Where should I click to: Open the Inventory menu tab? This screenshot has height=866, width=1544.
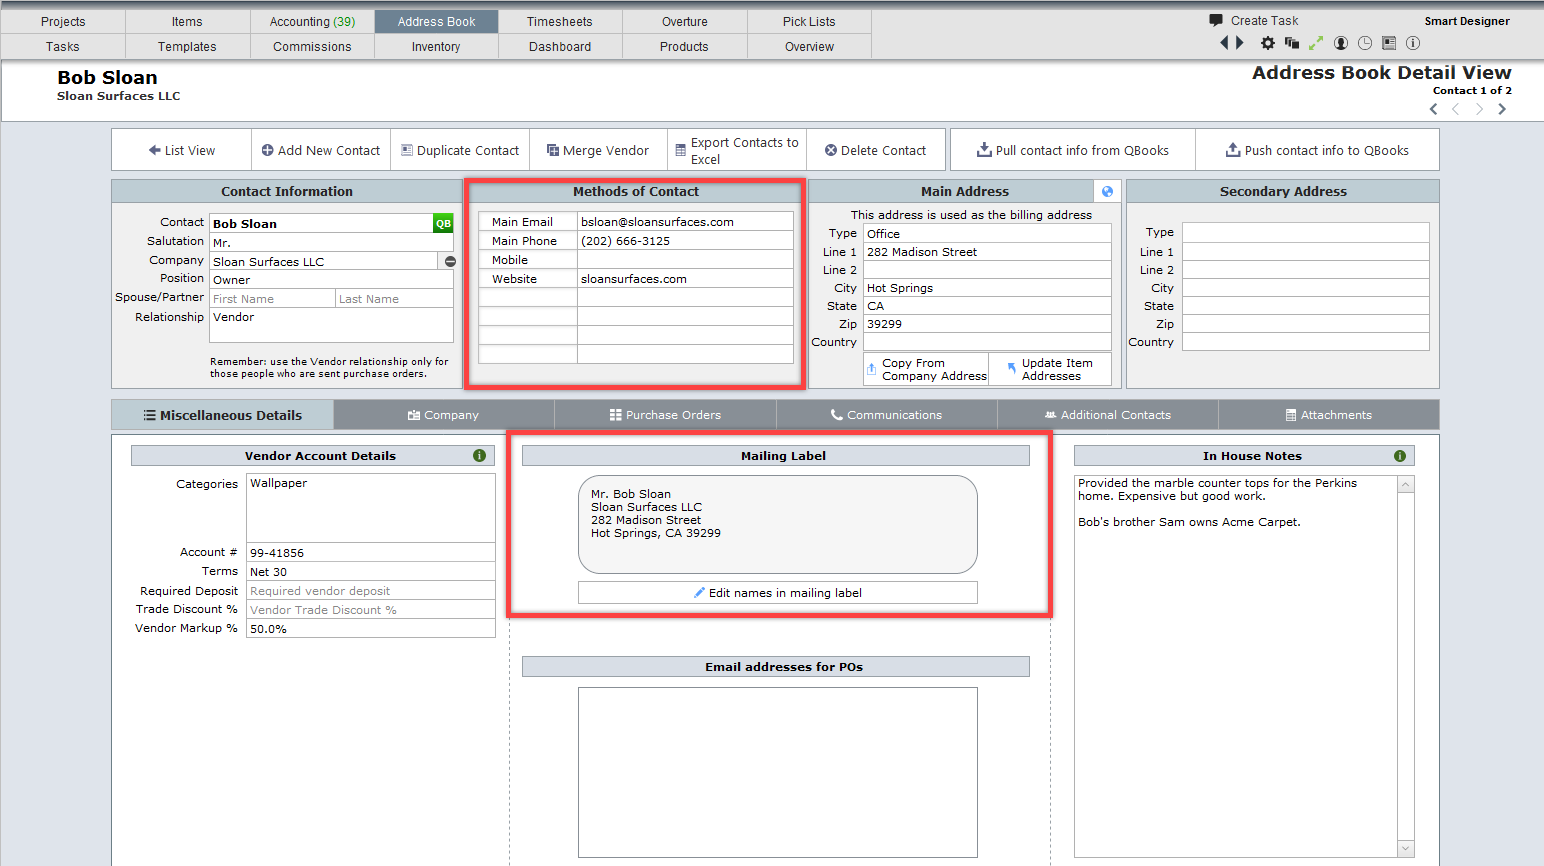point(436,46)
